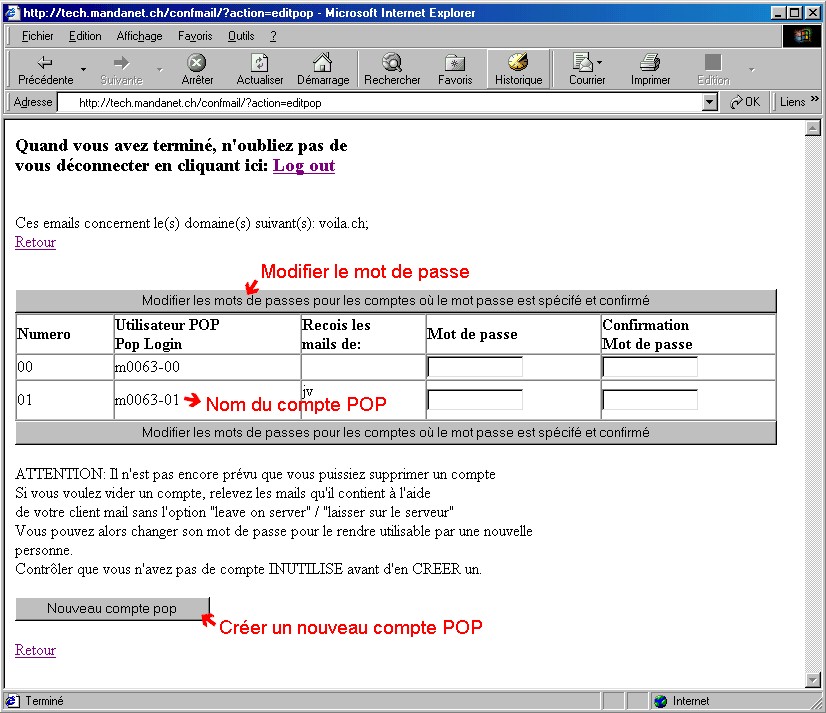Image resolution: width=826 pixels, height=713 pixels.
Task: Click the vertical scrollbar down arrow
Action: (812, 680)
